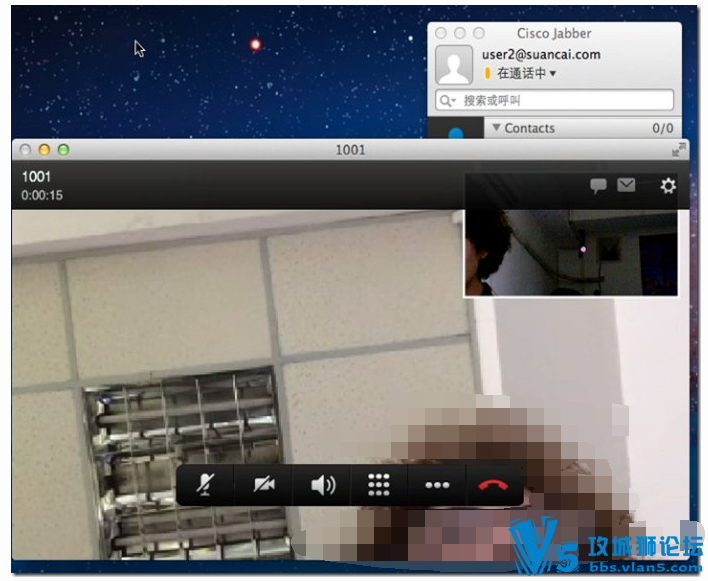Viewport: 708px width, 581px height.
Task: Select the self-view video thumbnail
Action: pos(571,252)
